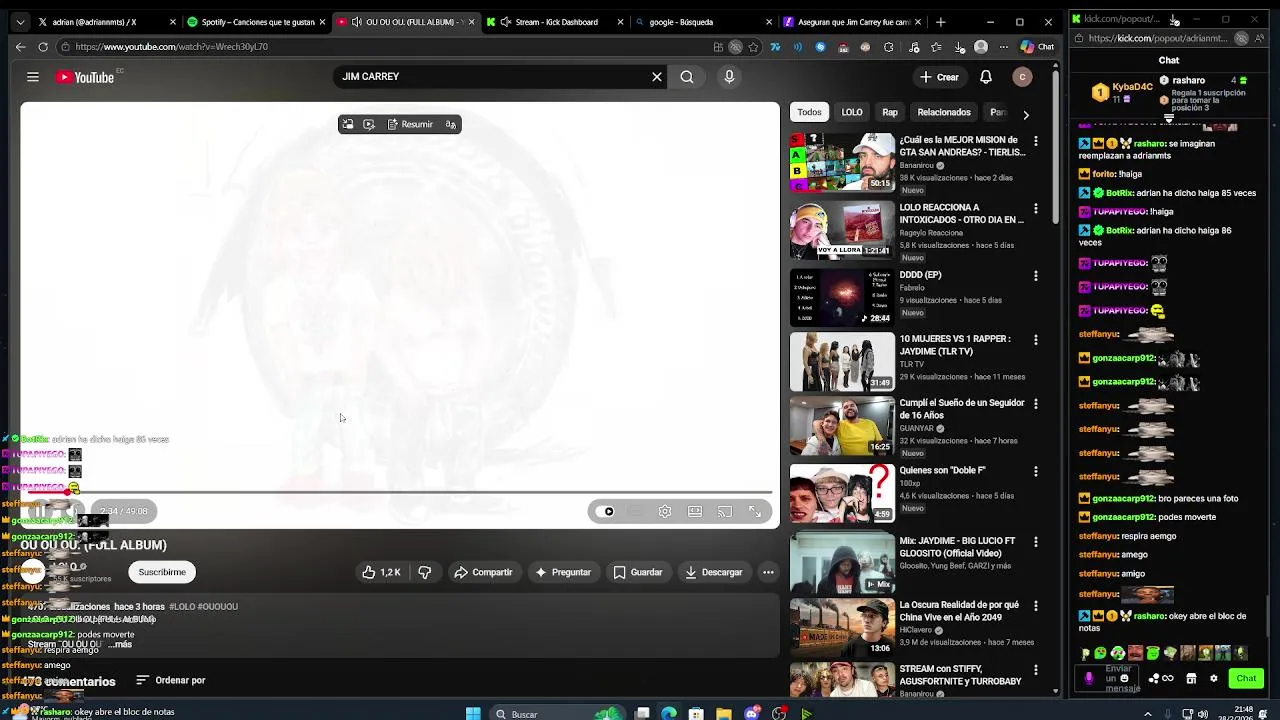Viewport: 1280px width, 720px height.
Task: Open the browser more options menu
Action: click(x=1003, y=46)
